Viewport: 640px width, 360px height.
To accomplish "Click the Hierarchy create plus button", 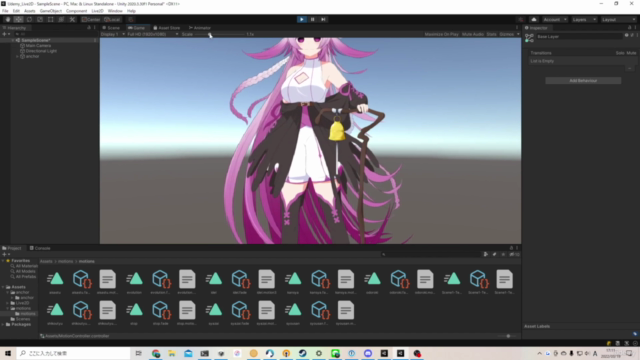I will pyautogui.click(x=5, y=34).
